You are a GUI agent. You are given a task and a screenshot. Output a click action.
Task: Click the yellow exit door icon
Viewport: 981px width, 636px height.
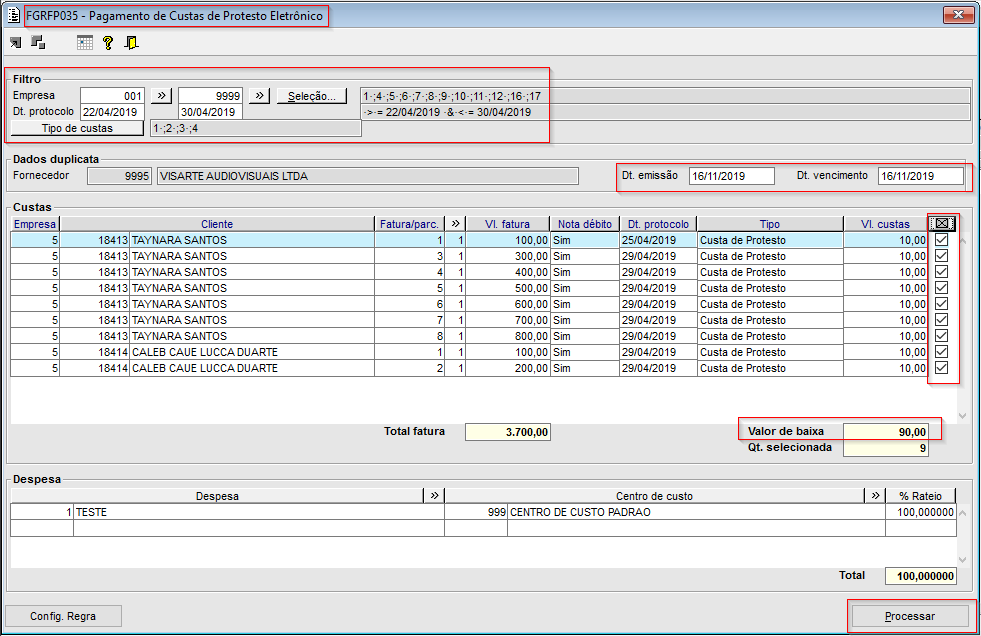coord(131,43)
